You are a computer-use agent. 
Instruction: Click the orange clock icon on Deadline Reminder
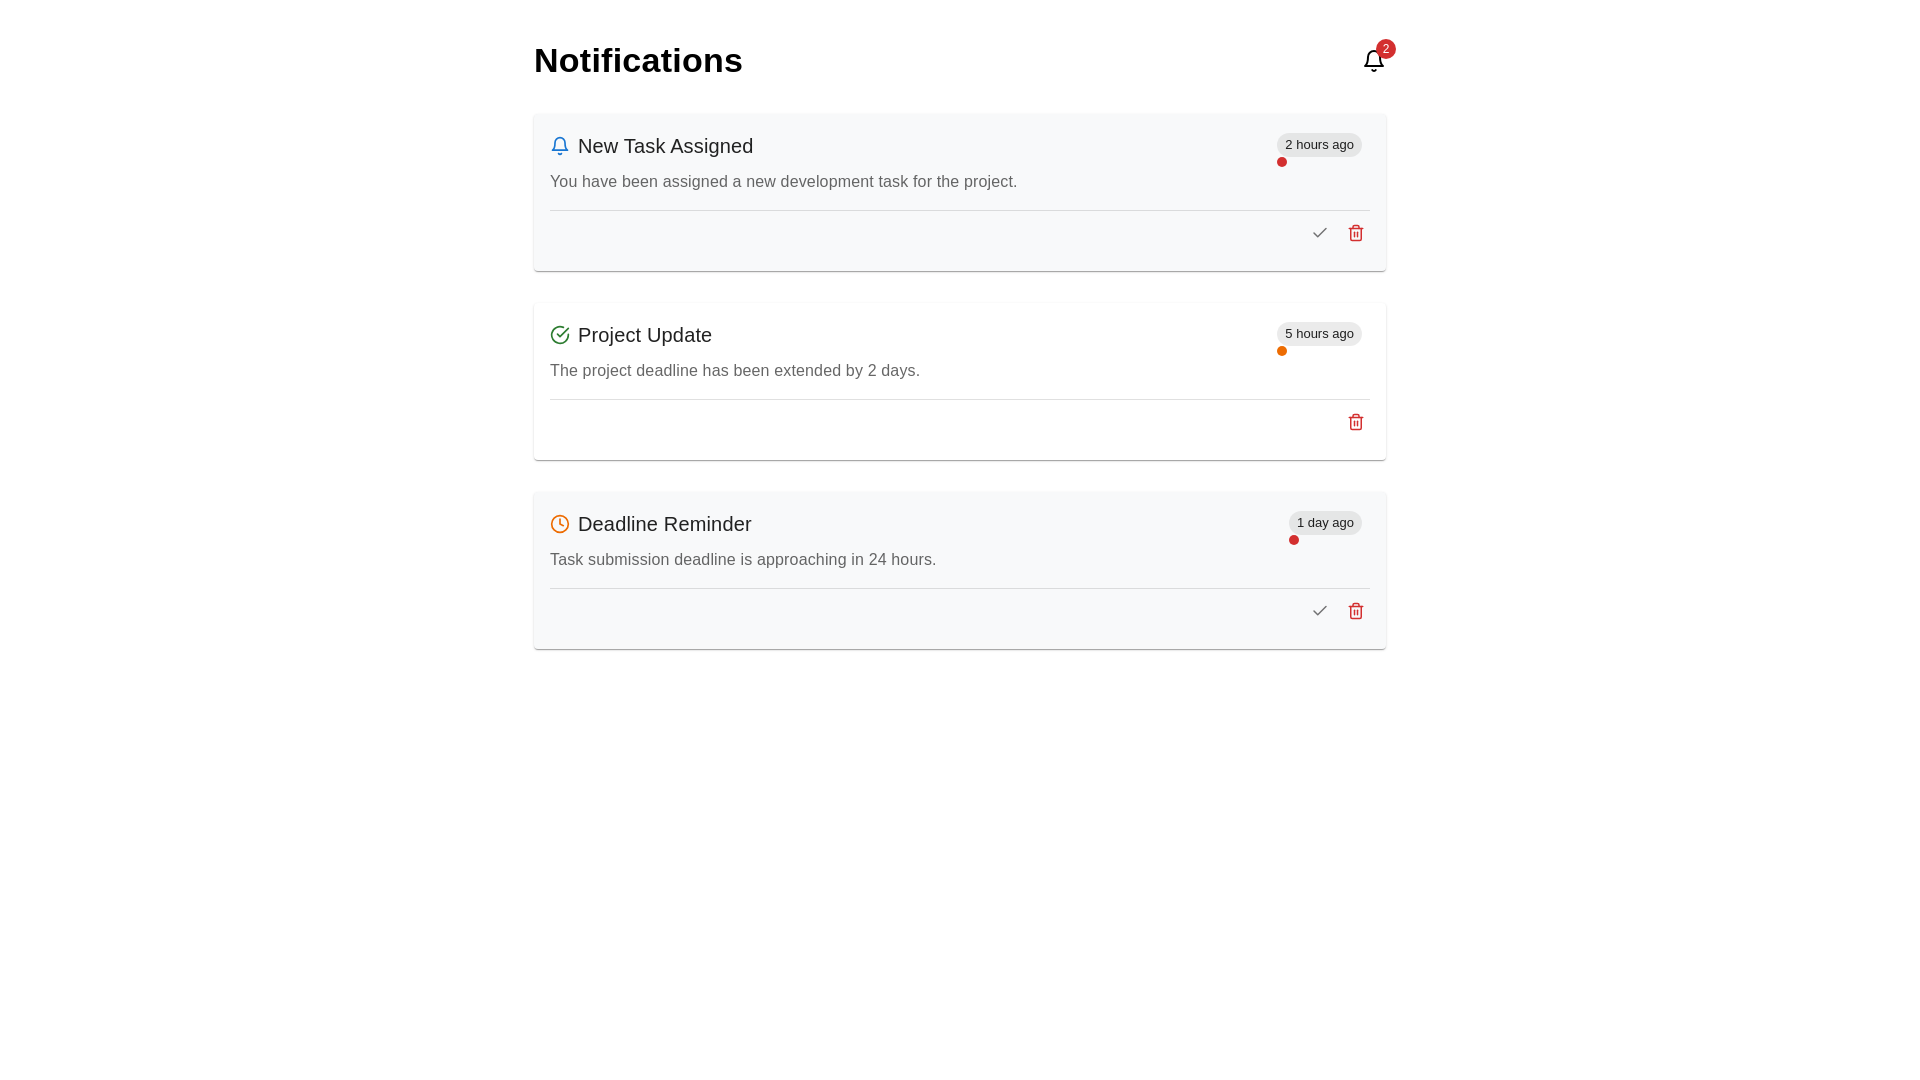[560, 524]
